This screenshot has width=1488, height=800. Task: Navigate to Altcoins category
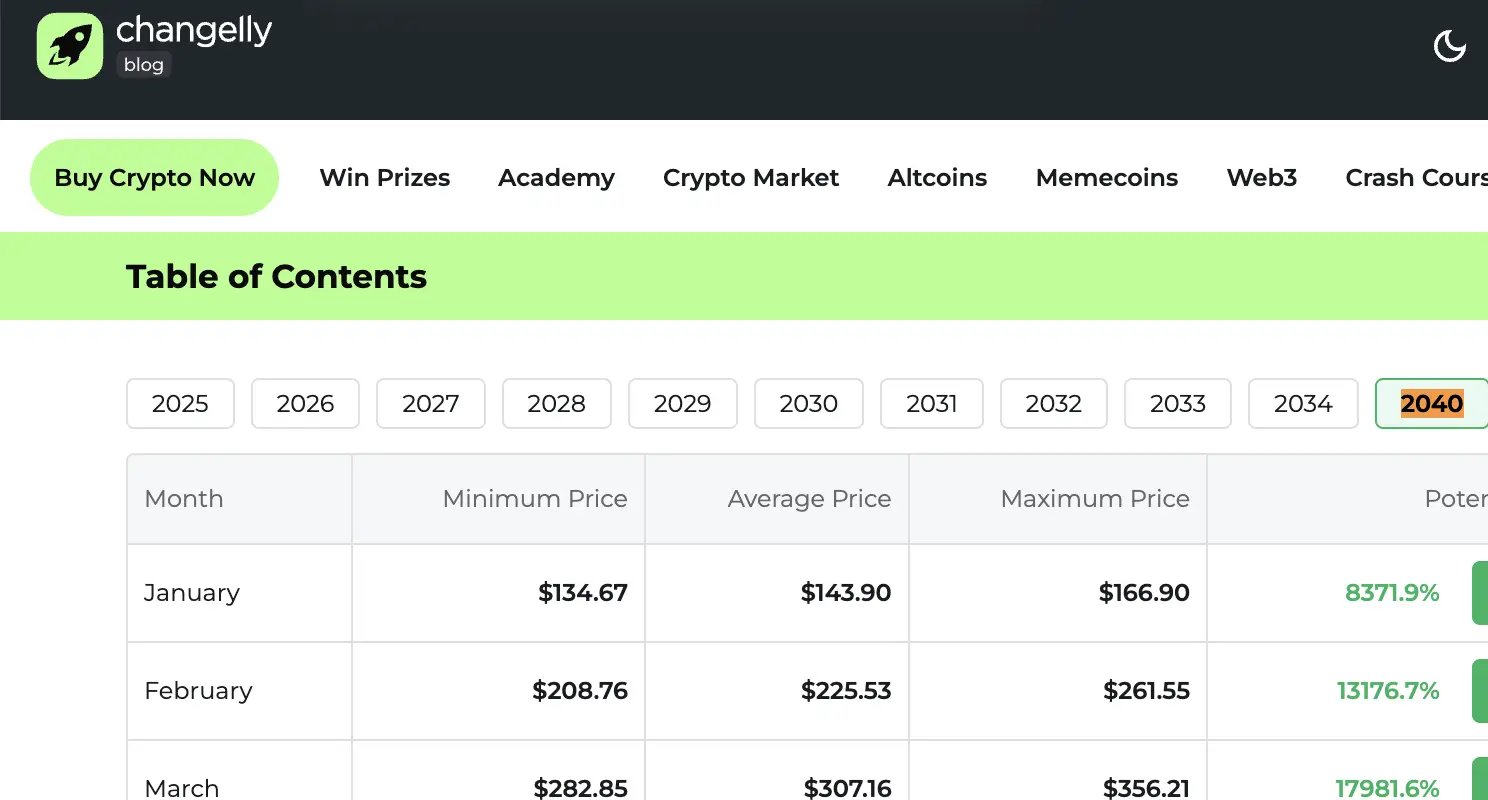tap(937, 178)
